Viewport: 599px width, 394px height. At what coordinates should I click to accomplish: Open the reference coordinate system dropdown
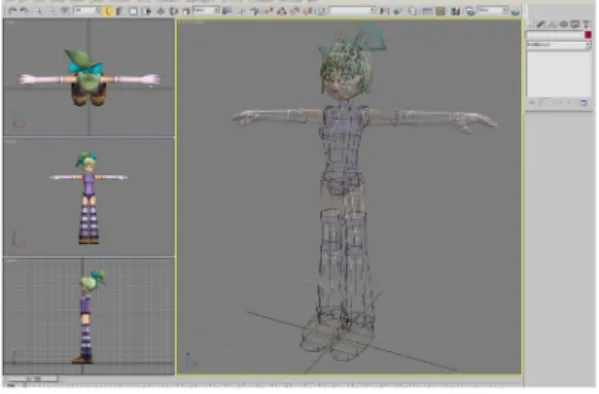(x=206, y=10)
